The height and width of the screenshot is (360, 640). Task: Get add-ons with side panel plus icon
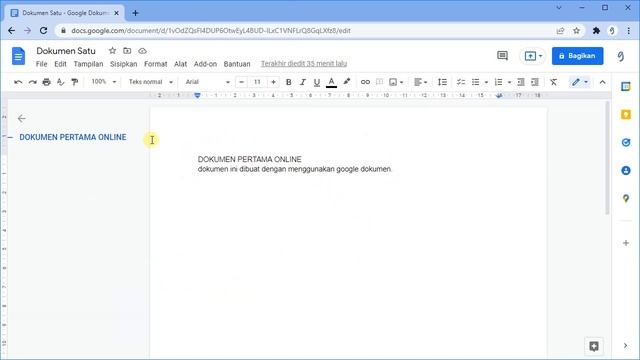626,243
